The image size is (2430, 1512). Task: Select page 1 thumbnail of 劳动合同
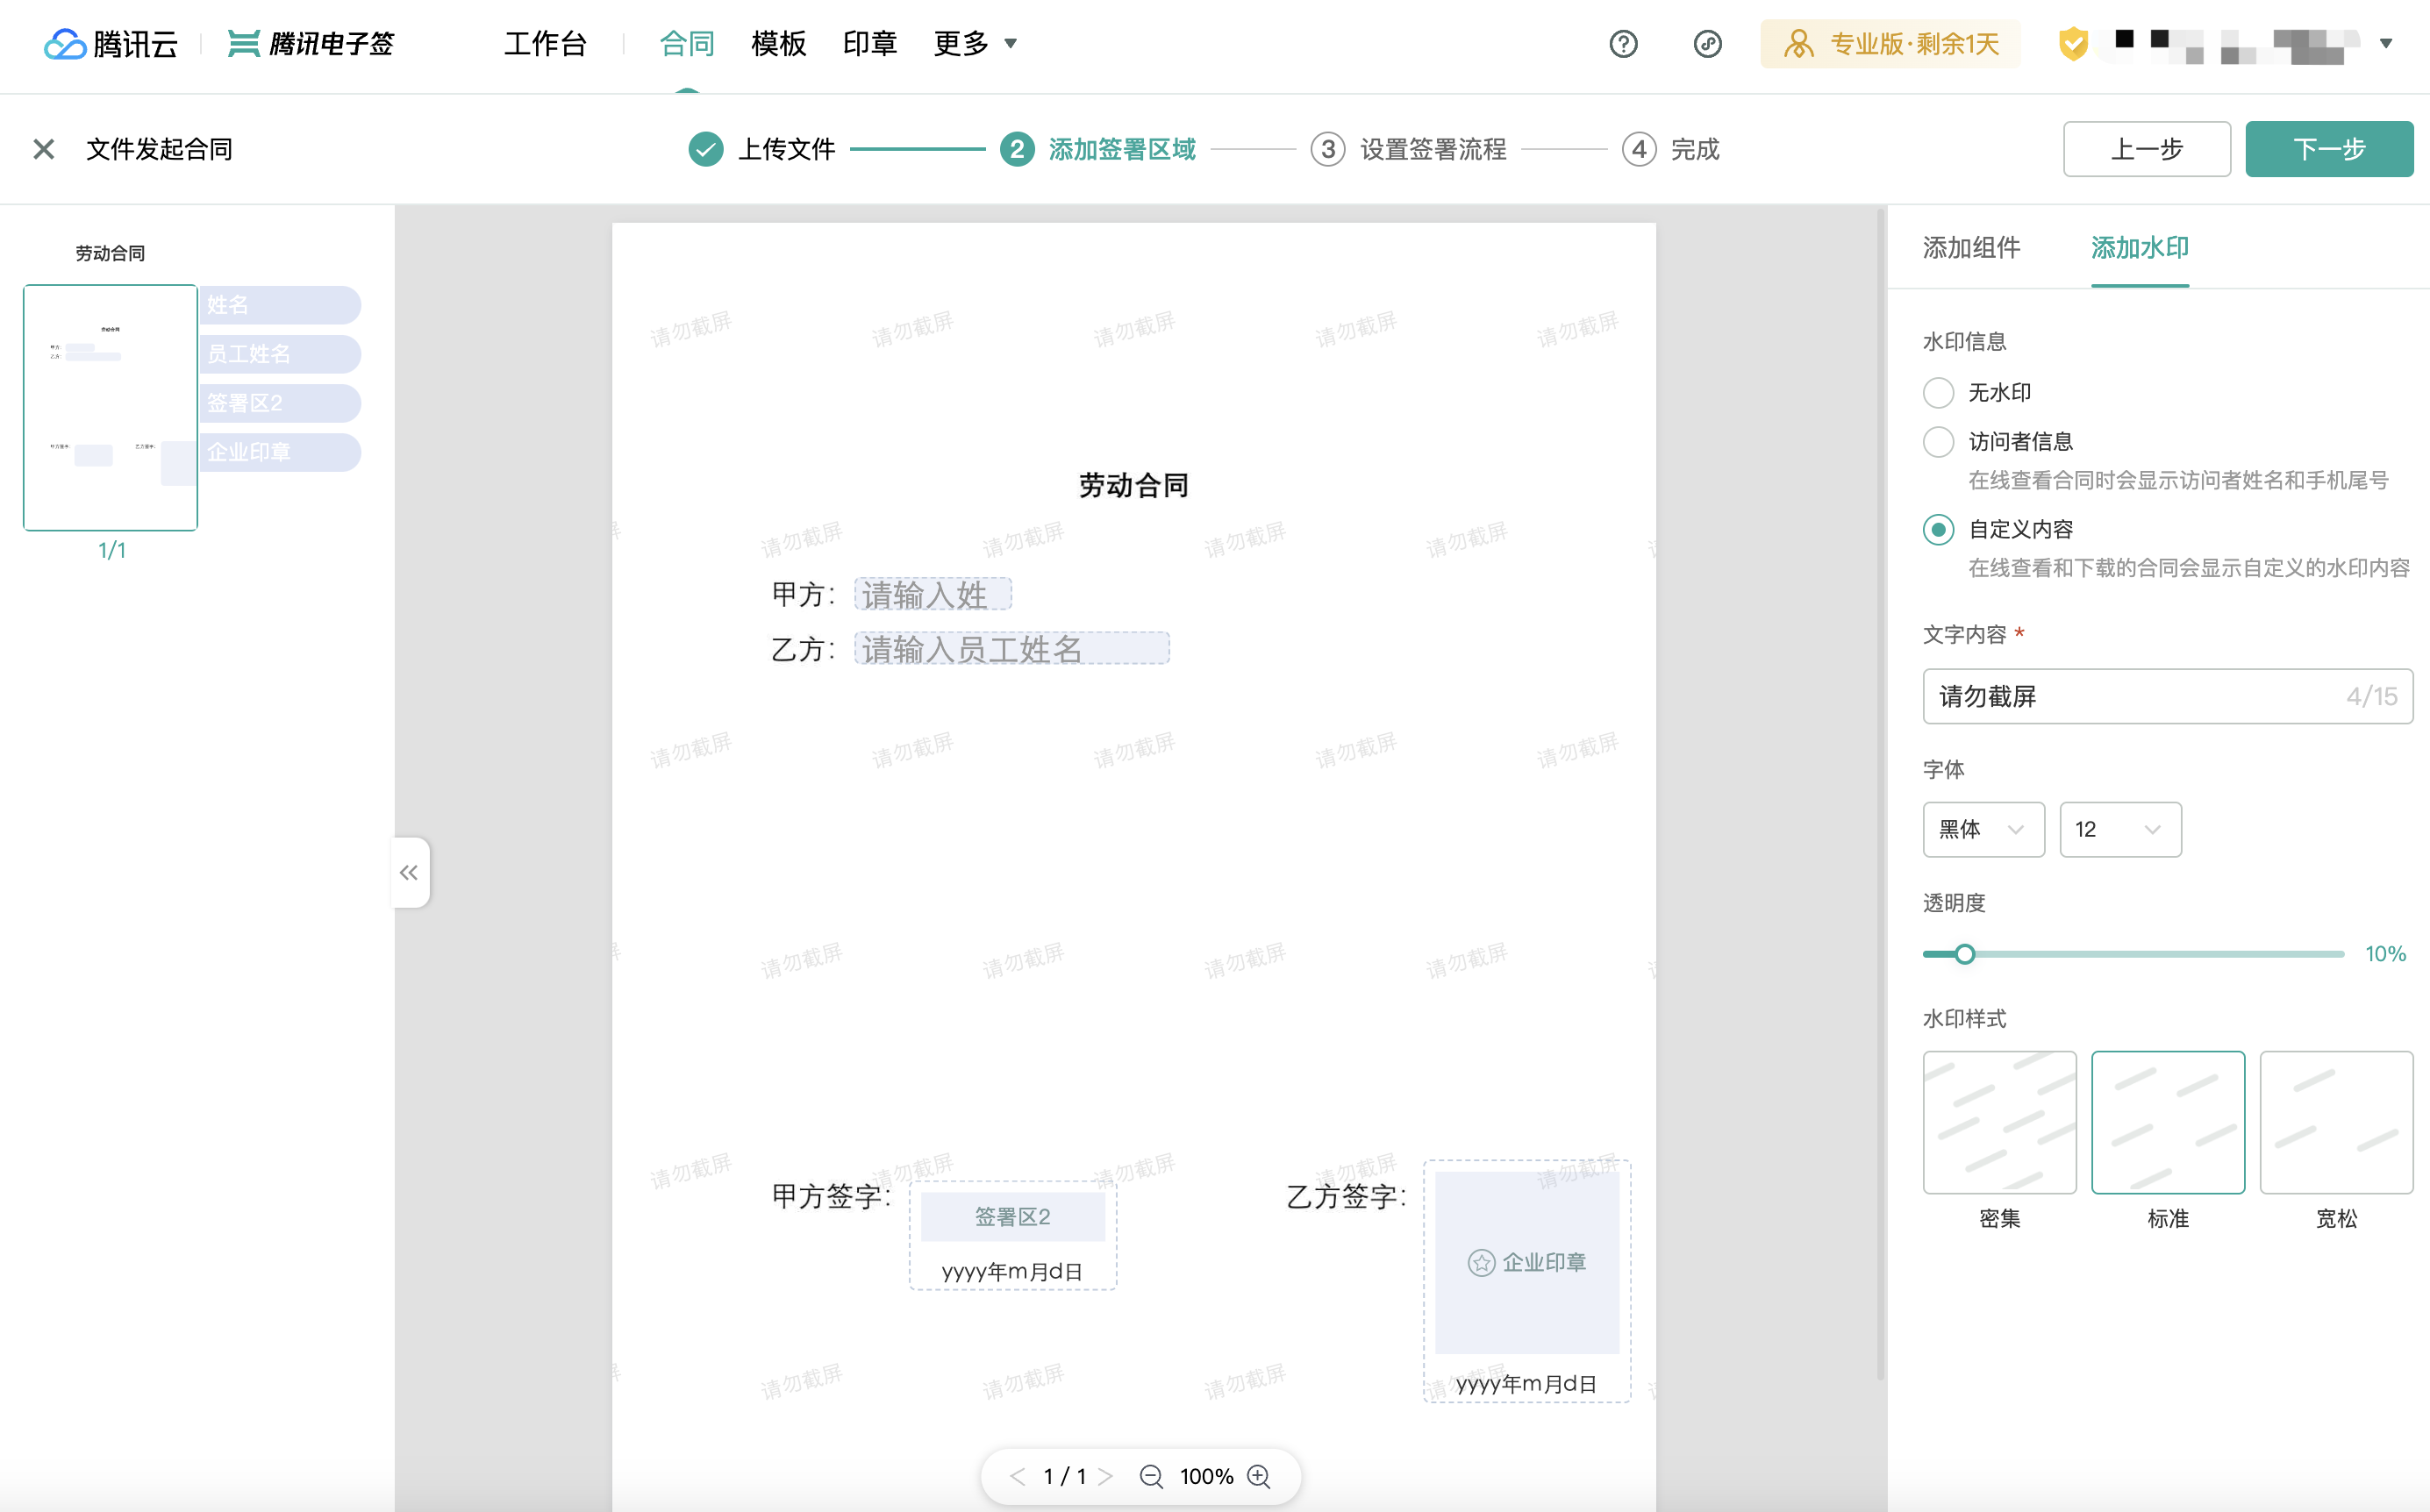pyautogui.click(x=110, y=407)
